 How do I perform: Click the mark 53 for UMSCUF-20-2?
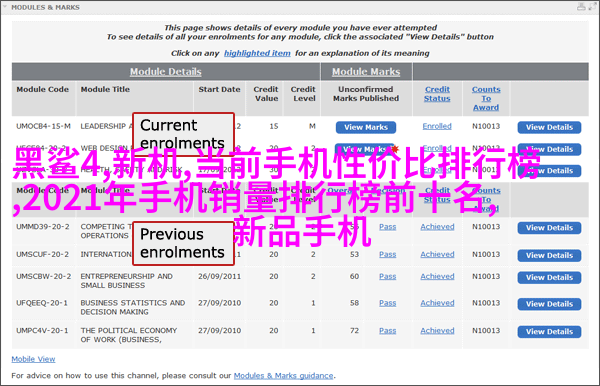[x=354, y=254]
